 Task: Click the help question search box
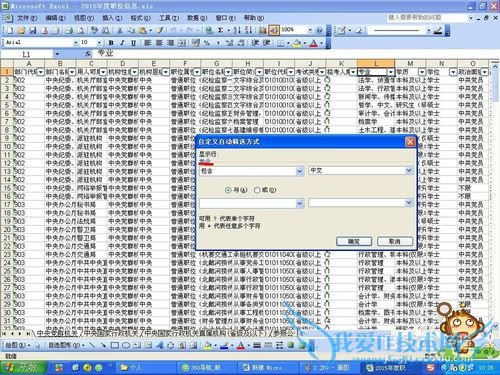coord(427,17)
